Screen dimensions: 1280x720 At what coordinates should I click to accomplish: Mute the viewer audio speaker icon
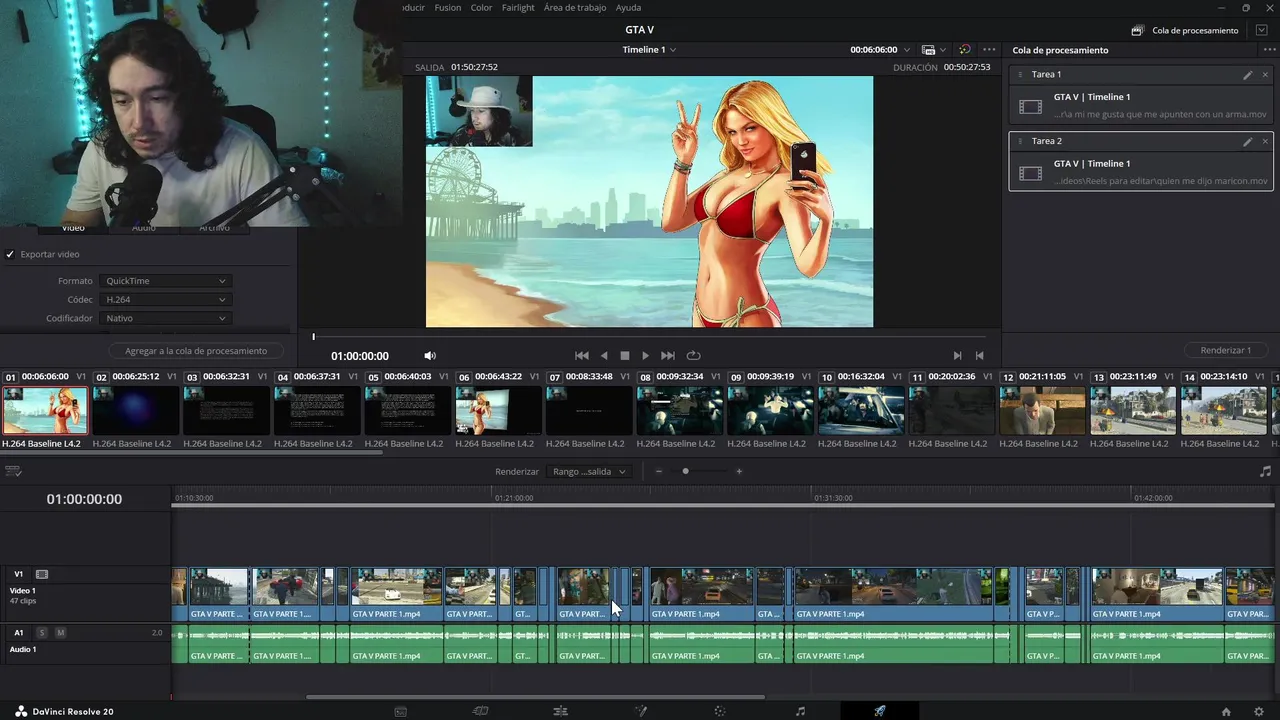(430, 355)
